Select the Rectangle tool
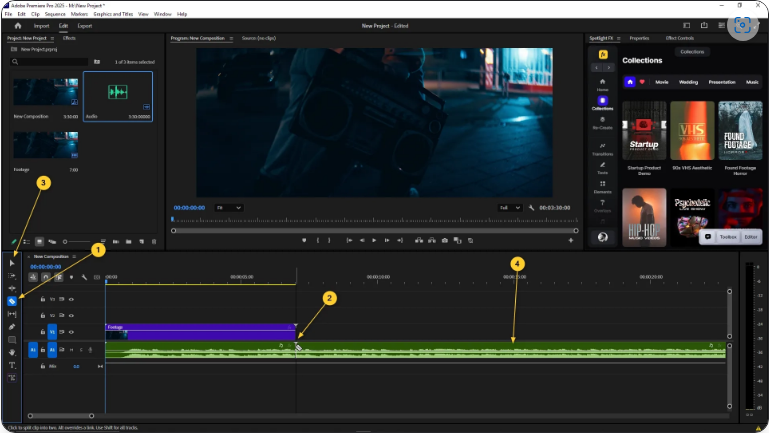Image resolution: width=769 pixels, height=433 pixels. point(12,339)
